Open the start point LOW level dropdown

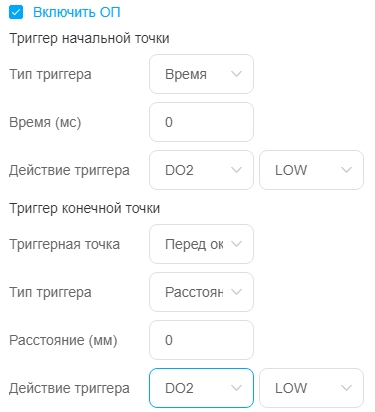[311, 170]
